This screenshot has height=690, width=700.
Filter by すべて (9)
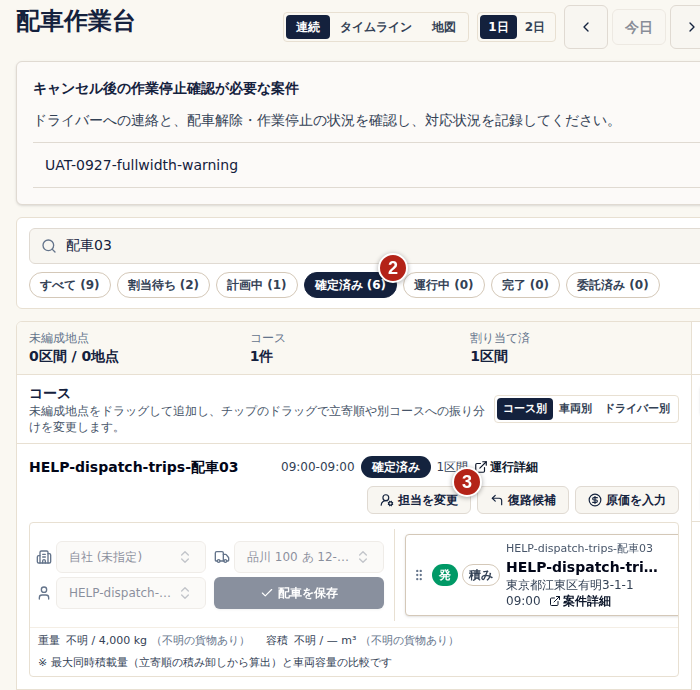tap(70, 285)
